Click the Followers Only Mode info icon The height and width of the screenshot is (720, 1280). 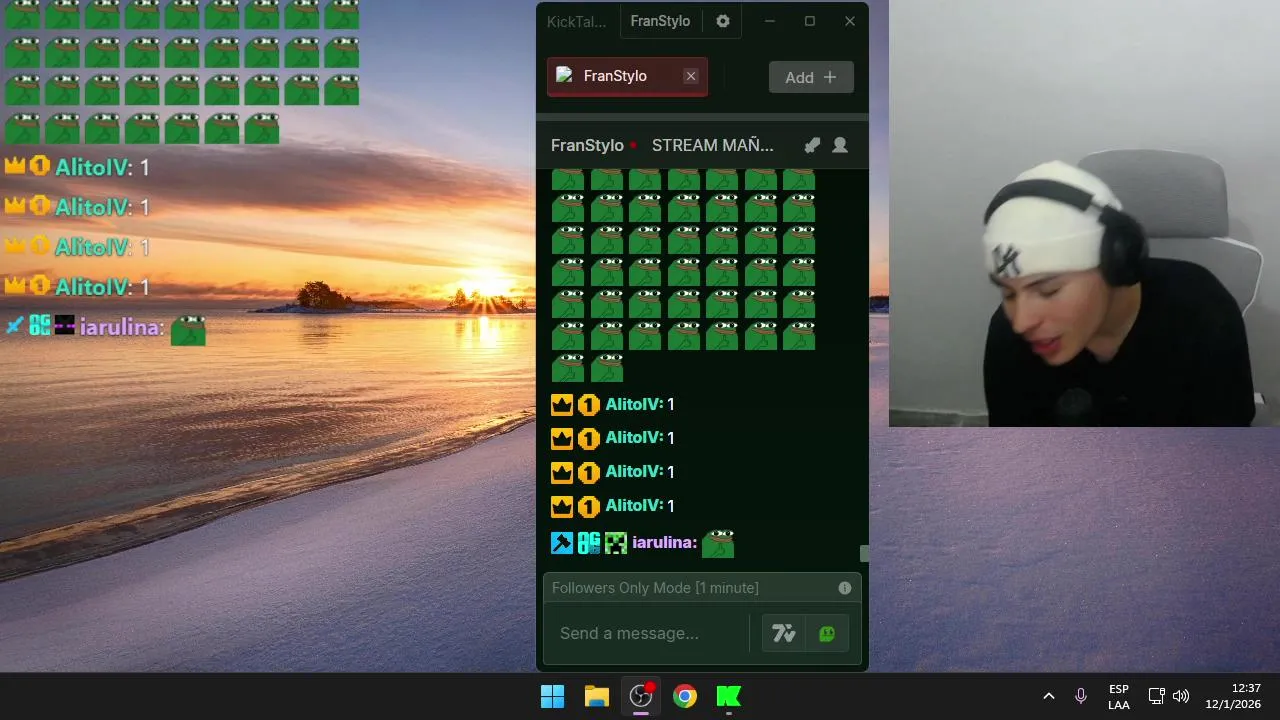[845, 588]
